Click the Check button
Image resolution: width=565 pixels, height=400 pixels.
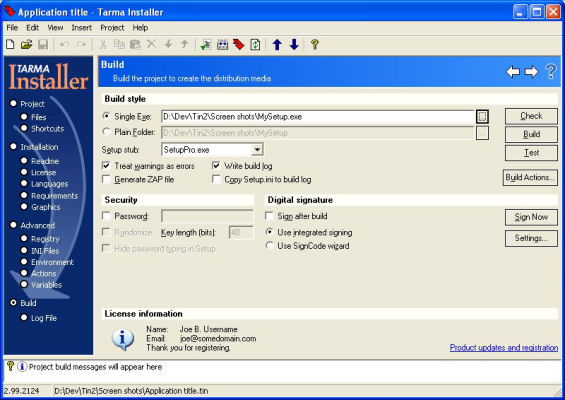click(x=531, y=116)
